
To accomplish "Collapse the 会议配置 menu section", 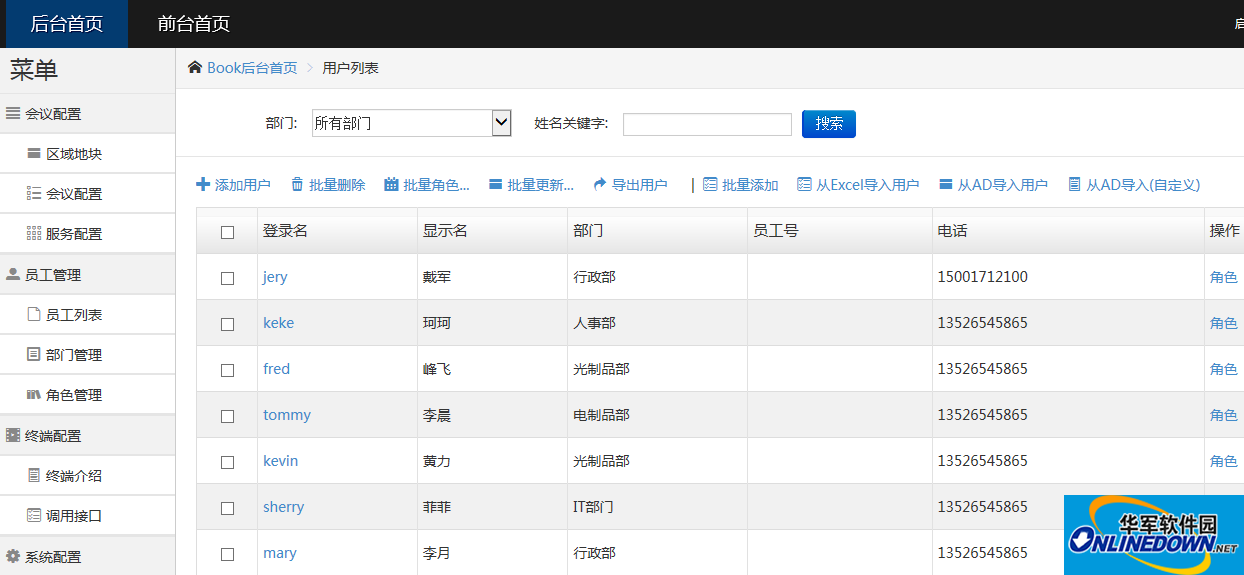I will (52, 114).
